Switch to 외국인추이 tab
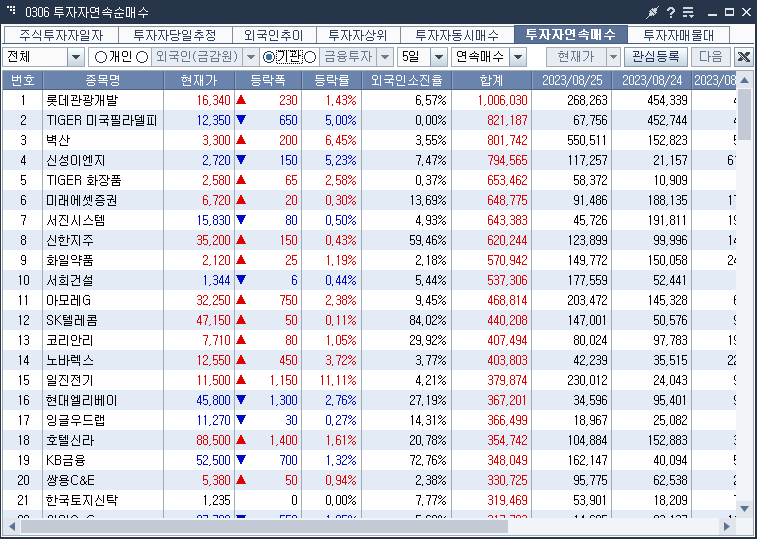This screenshot has height=539, width=757. pyautogui.click(x=274, y=35)
